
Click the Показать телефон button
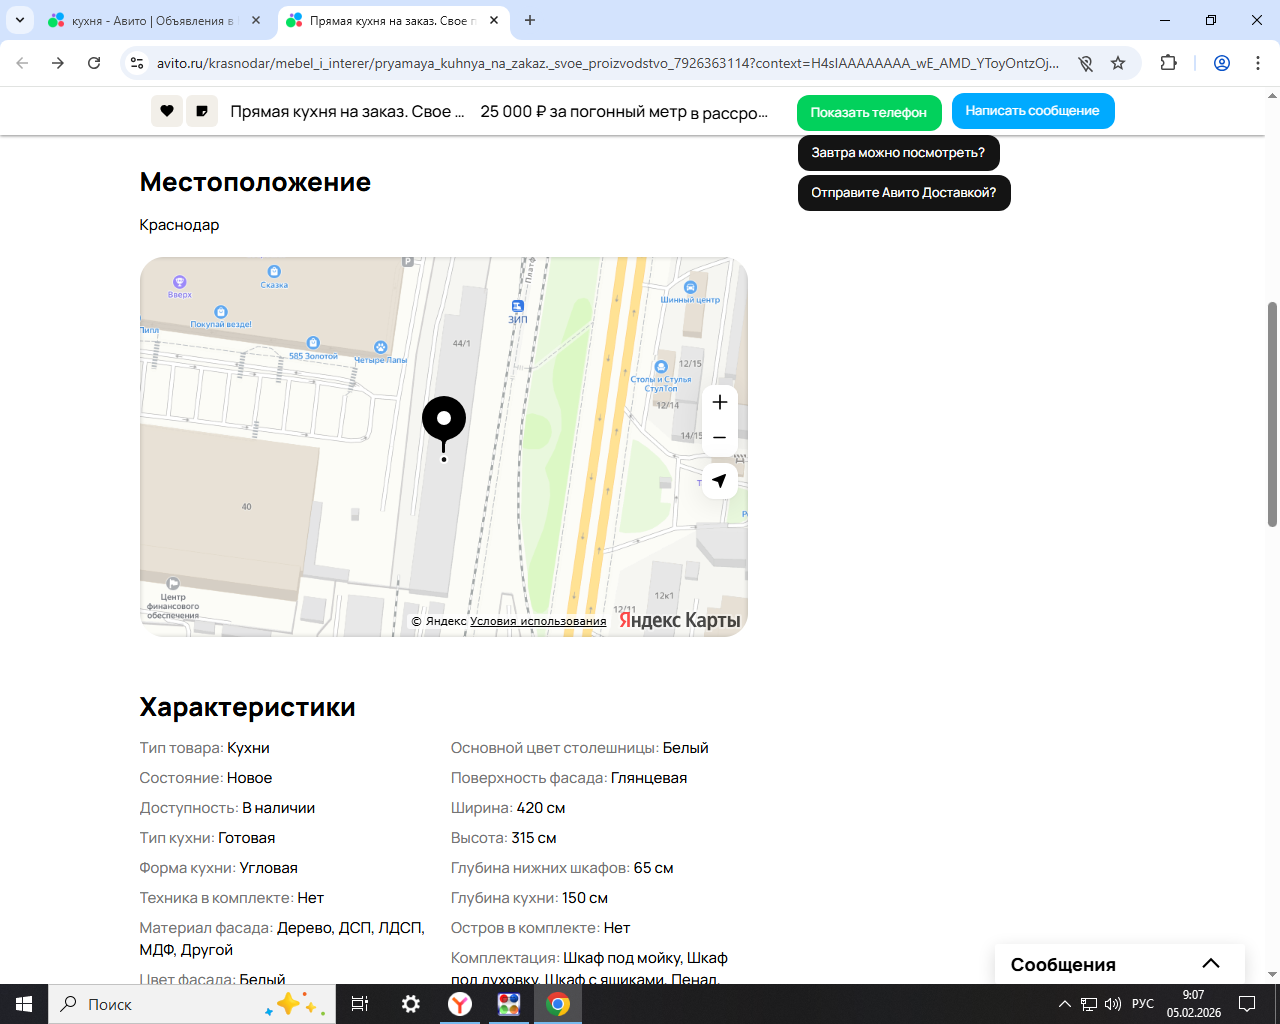(869, 112)
